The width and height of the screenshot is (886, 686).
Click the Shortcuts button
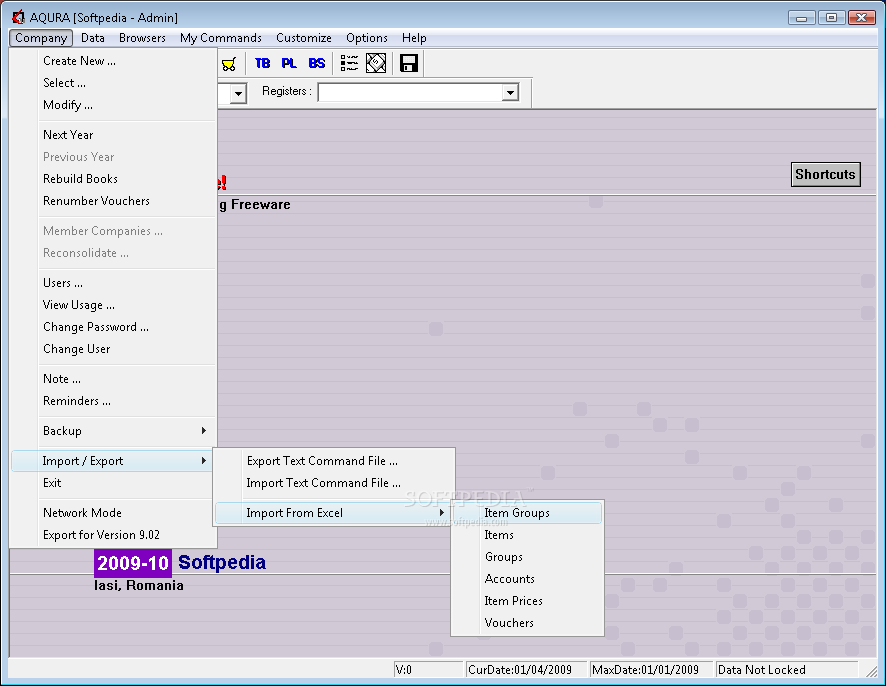point(826,174)
